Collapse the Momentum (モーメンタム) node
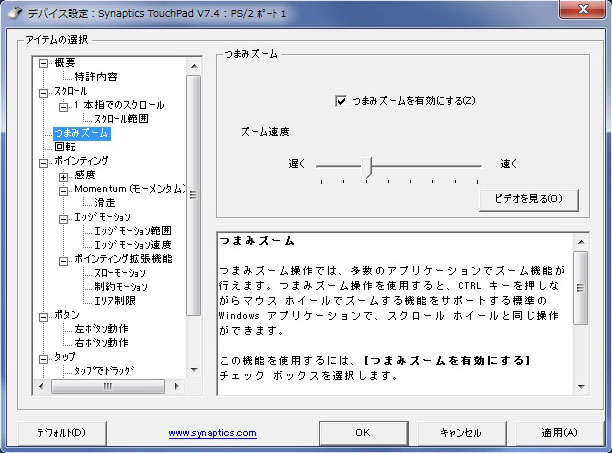The height and width of the screenshot is (453, 612). [x=63, y=191]
